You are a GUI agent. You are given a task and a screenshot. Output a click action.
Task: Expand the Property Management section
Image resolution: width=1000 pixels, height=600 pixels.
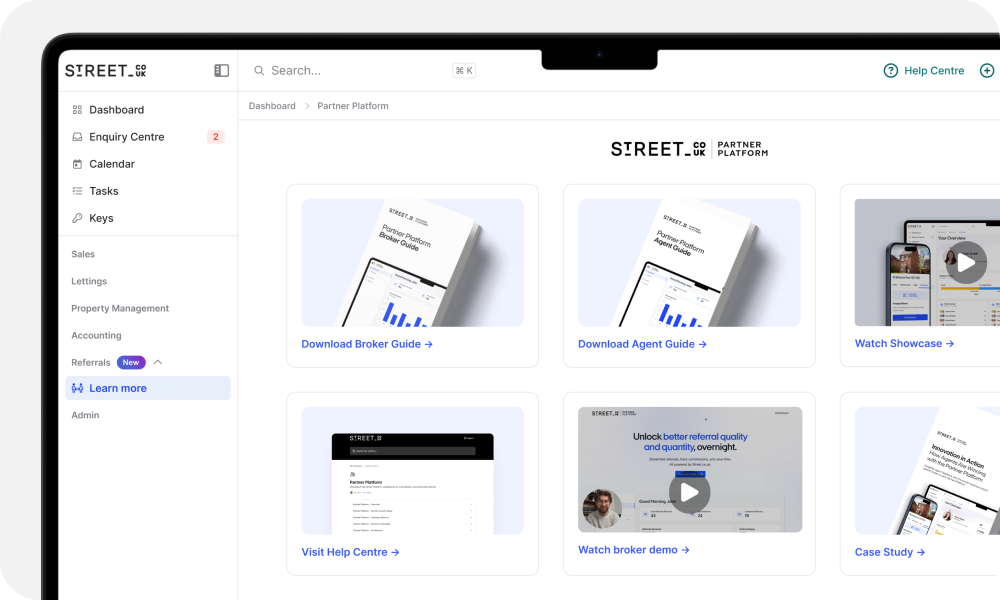[120, 308]
